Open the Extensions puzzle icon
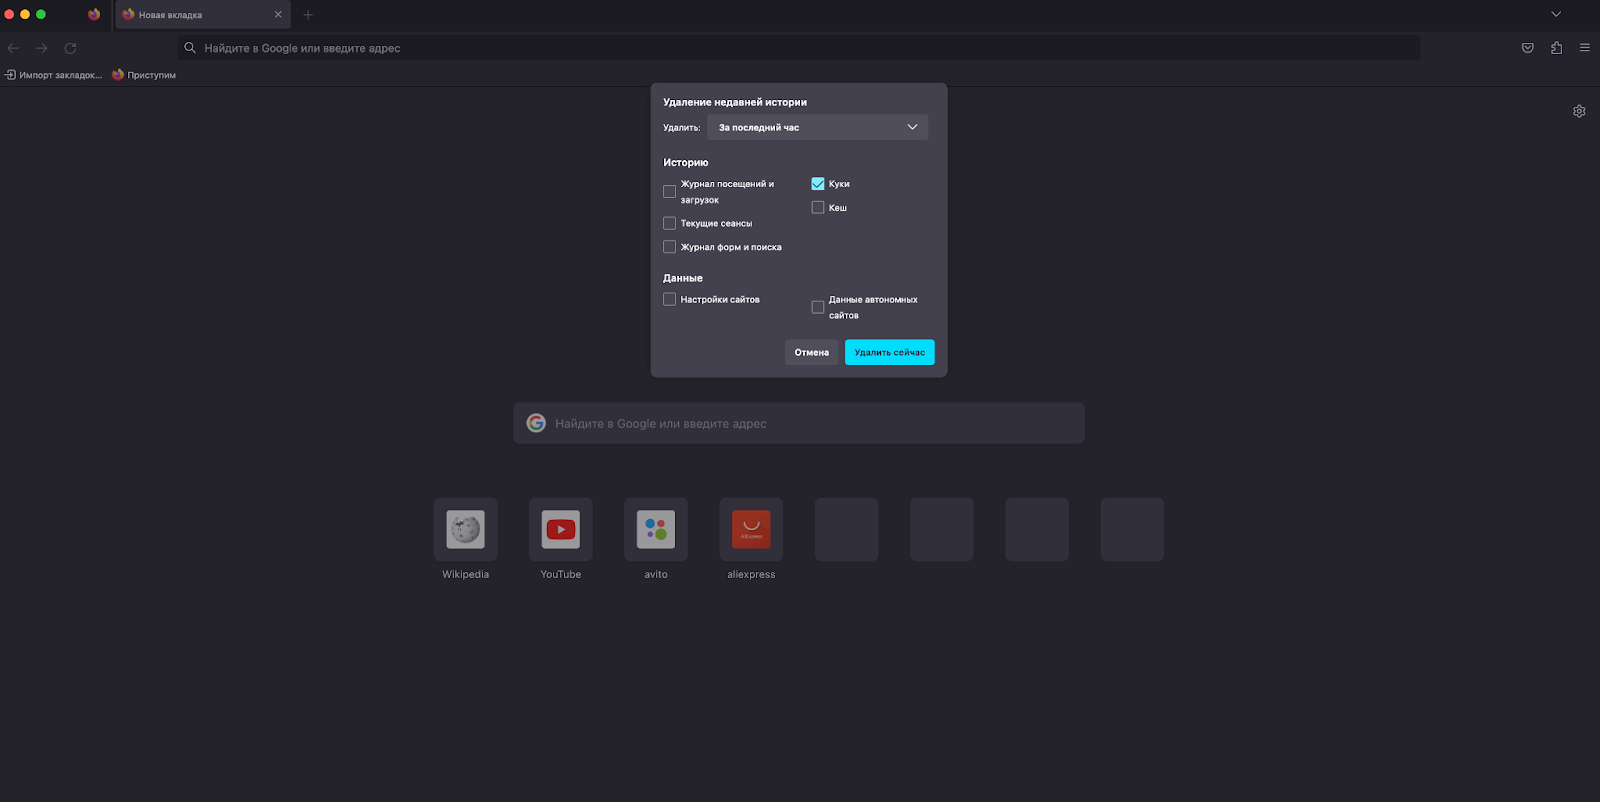Viewport: 1600px width, 802px height. tap(1556, 48)
